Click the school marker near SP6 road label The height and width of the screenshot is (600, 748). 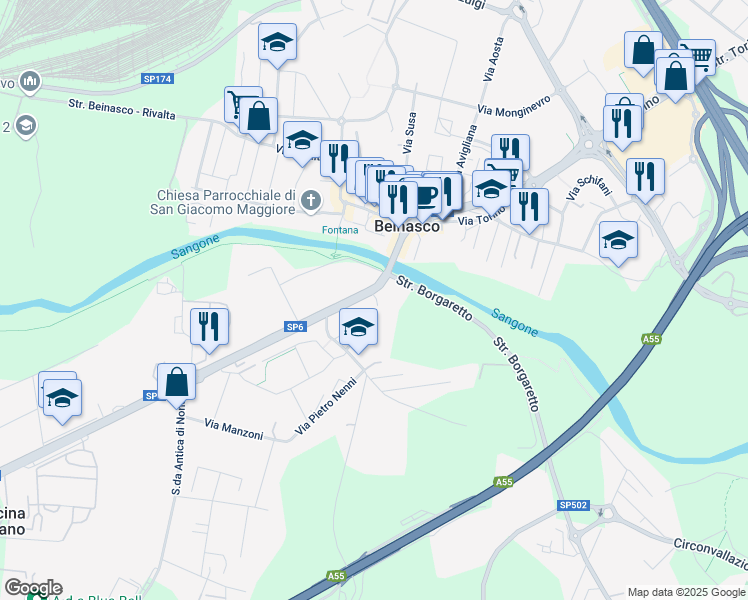(x=358, y=331)
